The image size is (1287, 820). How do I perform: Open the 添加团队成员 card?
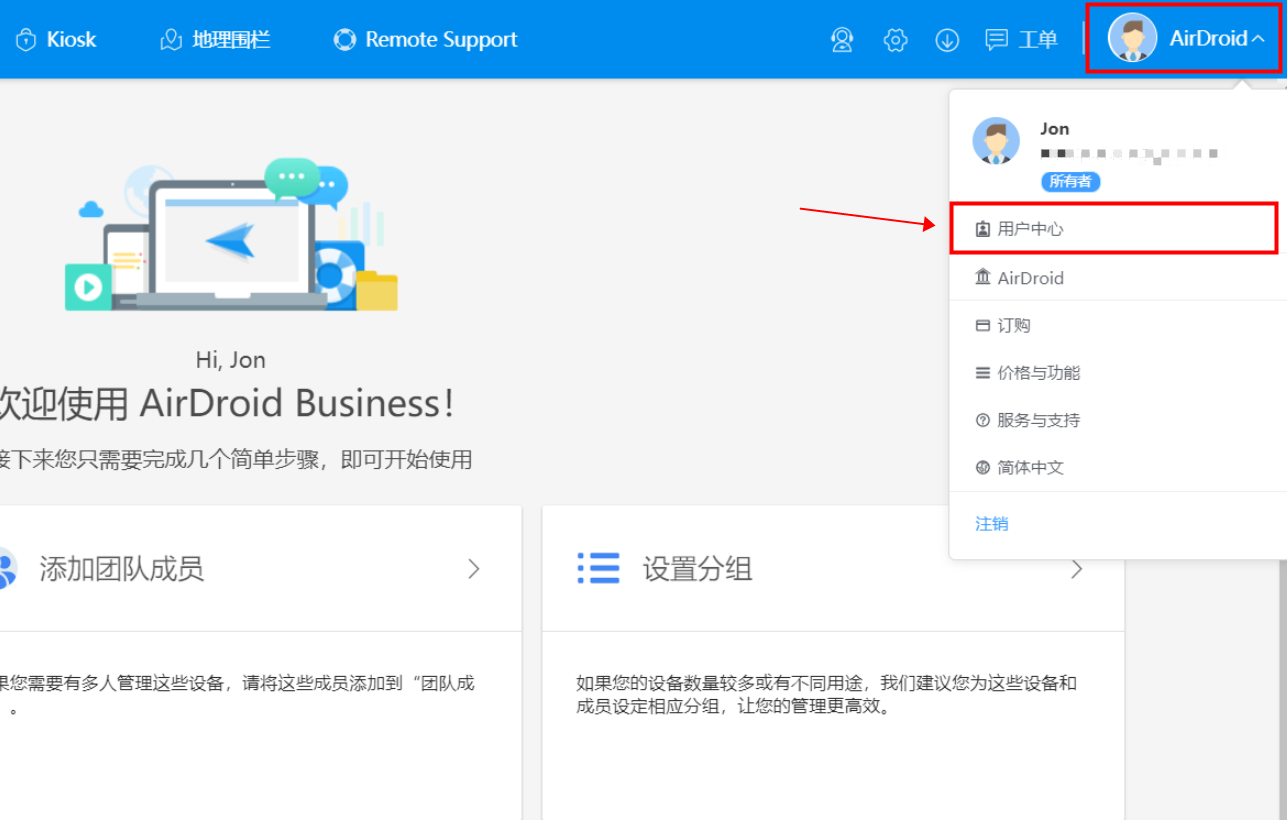tap(260, 569)
